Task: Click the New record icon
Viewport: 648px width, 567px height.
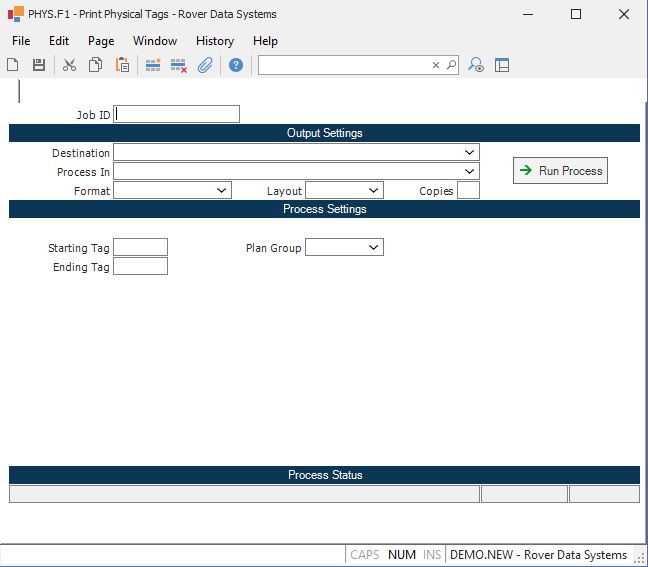Action: pos(13,65)
